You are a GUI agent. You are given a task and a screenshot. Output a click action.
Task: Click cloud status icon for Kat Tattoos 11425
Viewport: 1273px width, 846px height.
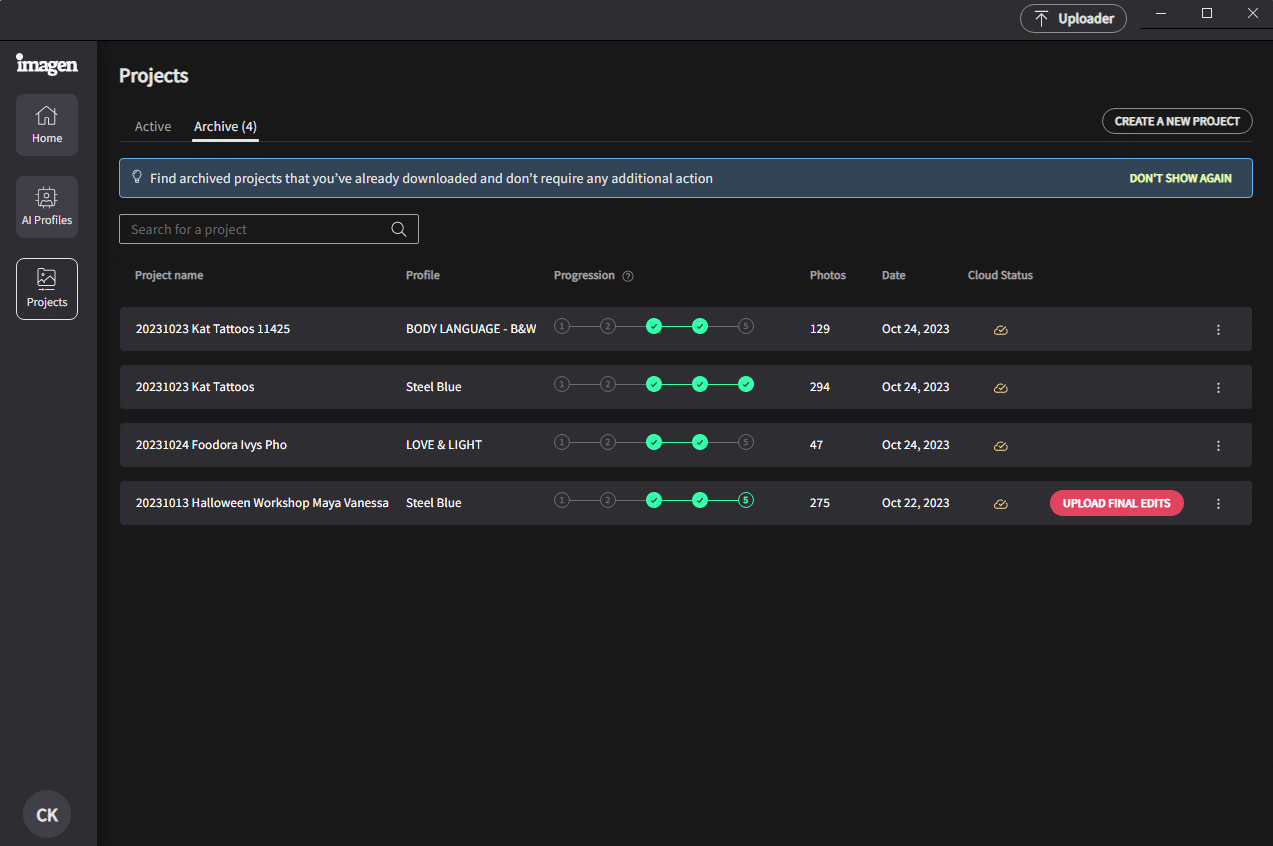point(1001,329)
